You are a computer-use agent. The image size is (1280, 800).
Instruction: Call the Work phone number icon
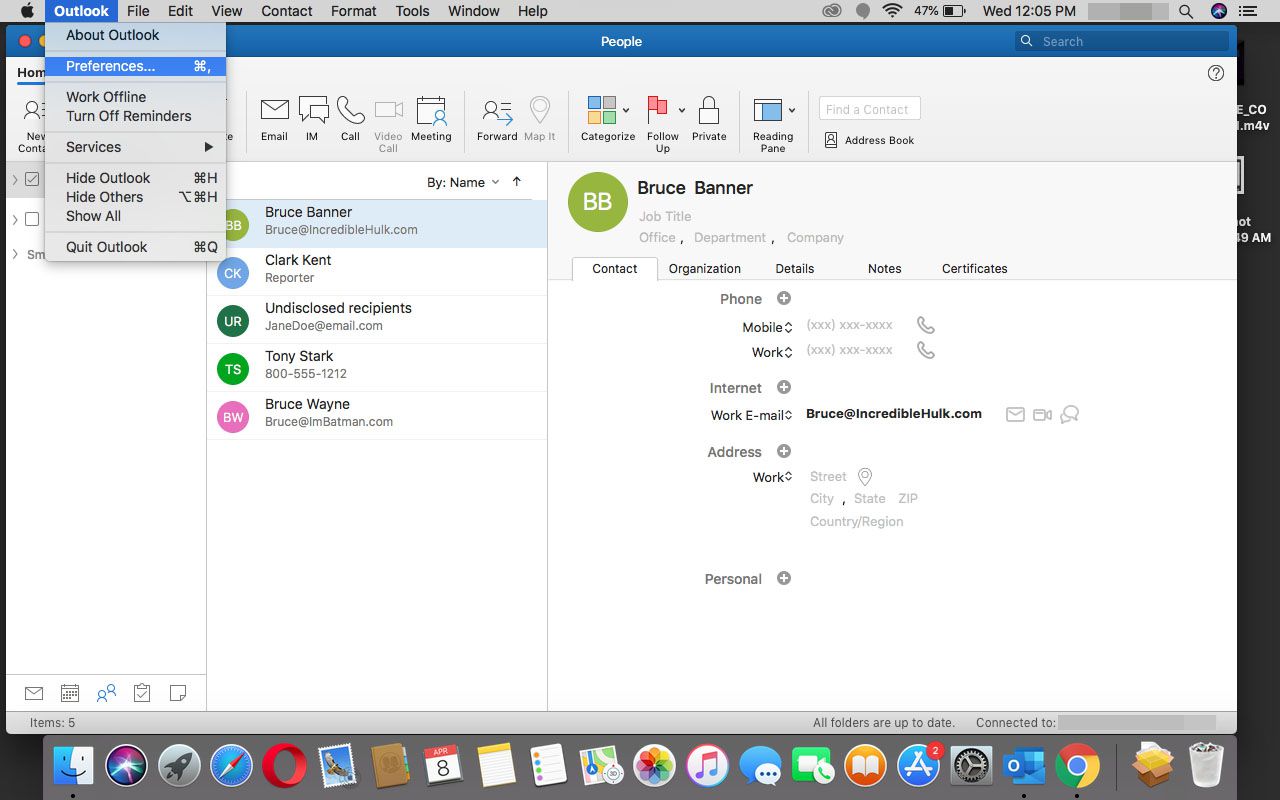pos(926,350)
